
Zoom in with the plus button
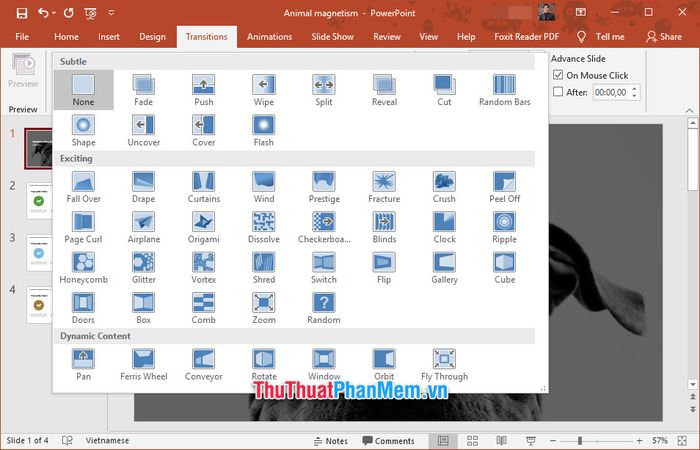[639, 441]
